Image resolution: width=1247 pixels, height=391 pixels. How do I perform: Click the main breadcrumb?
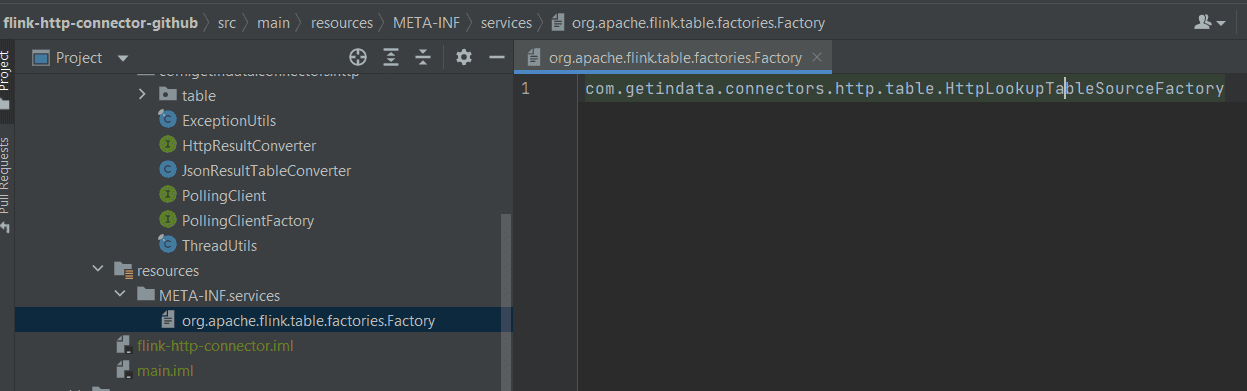[274, 22]
